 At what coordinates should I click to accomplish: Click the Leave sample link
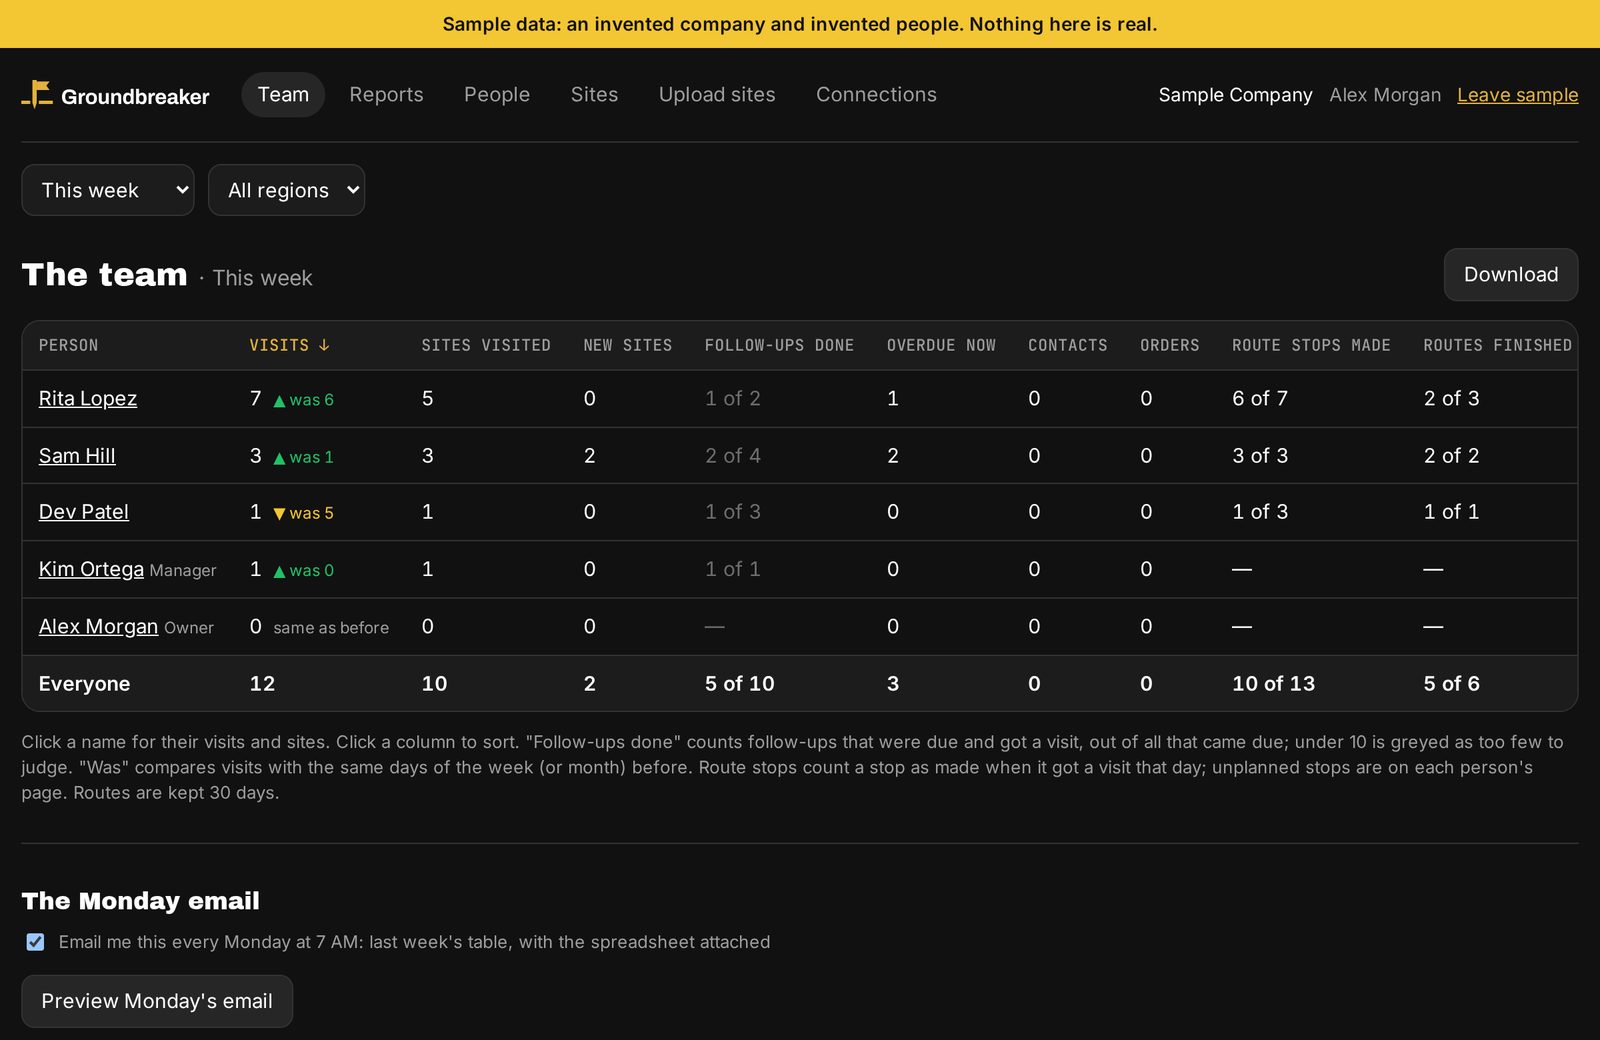pyautogui.click(x=1517, y=95)
